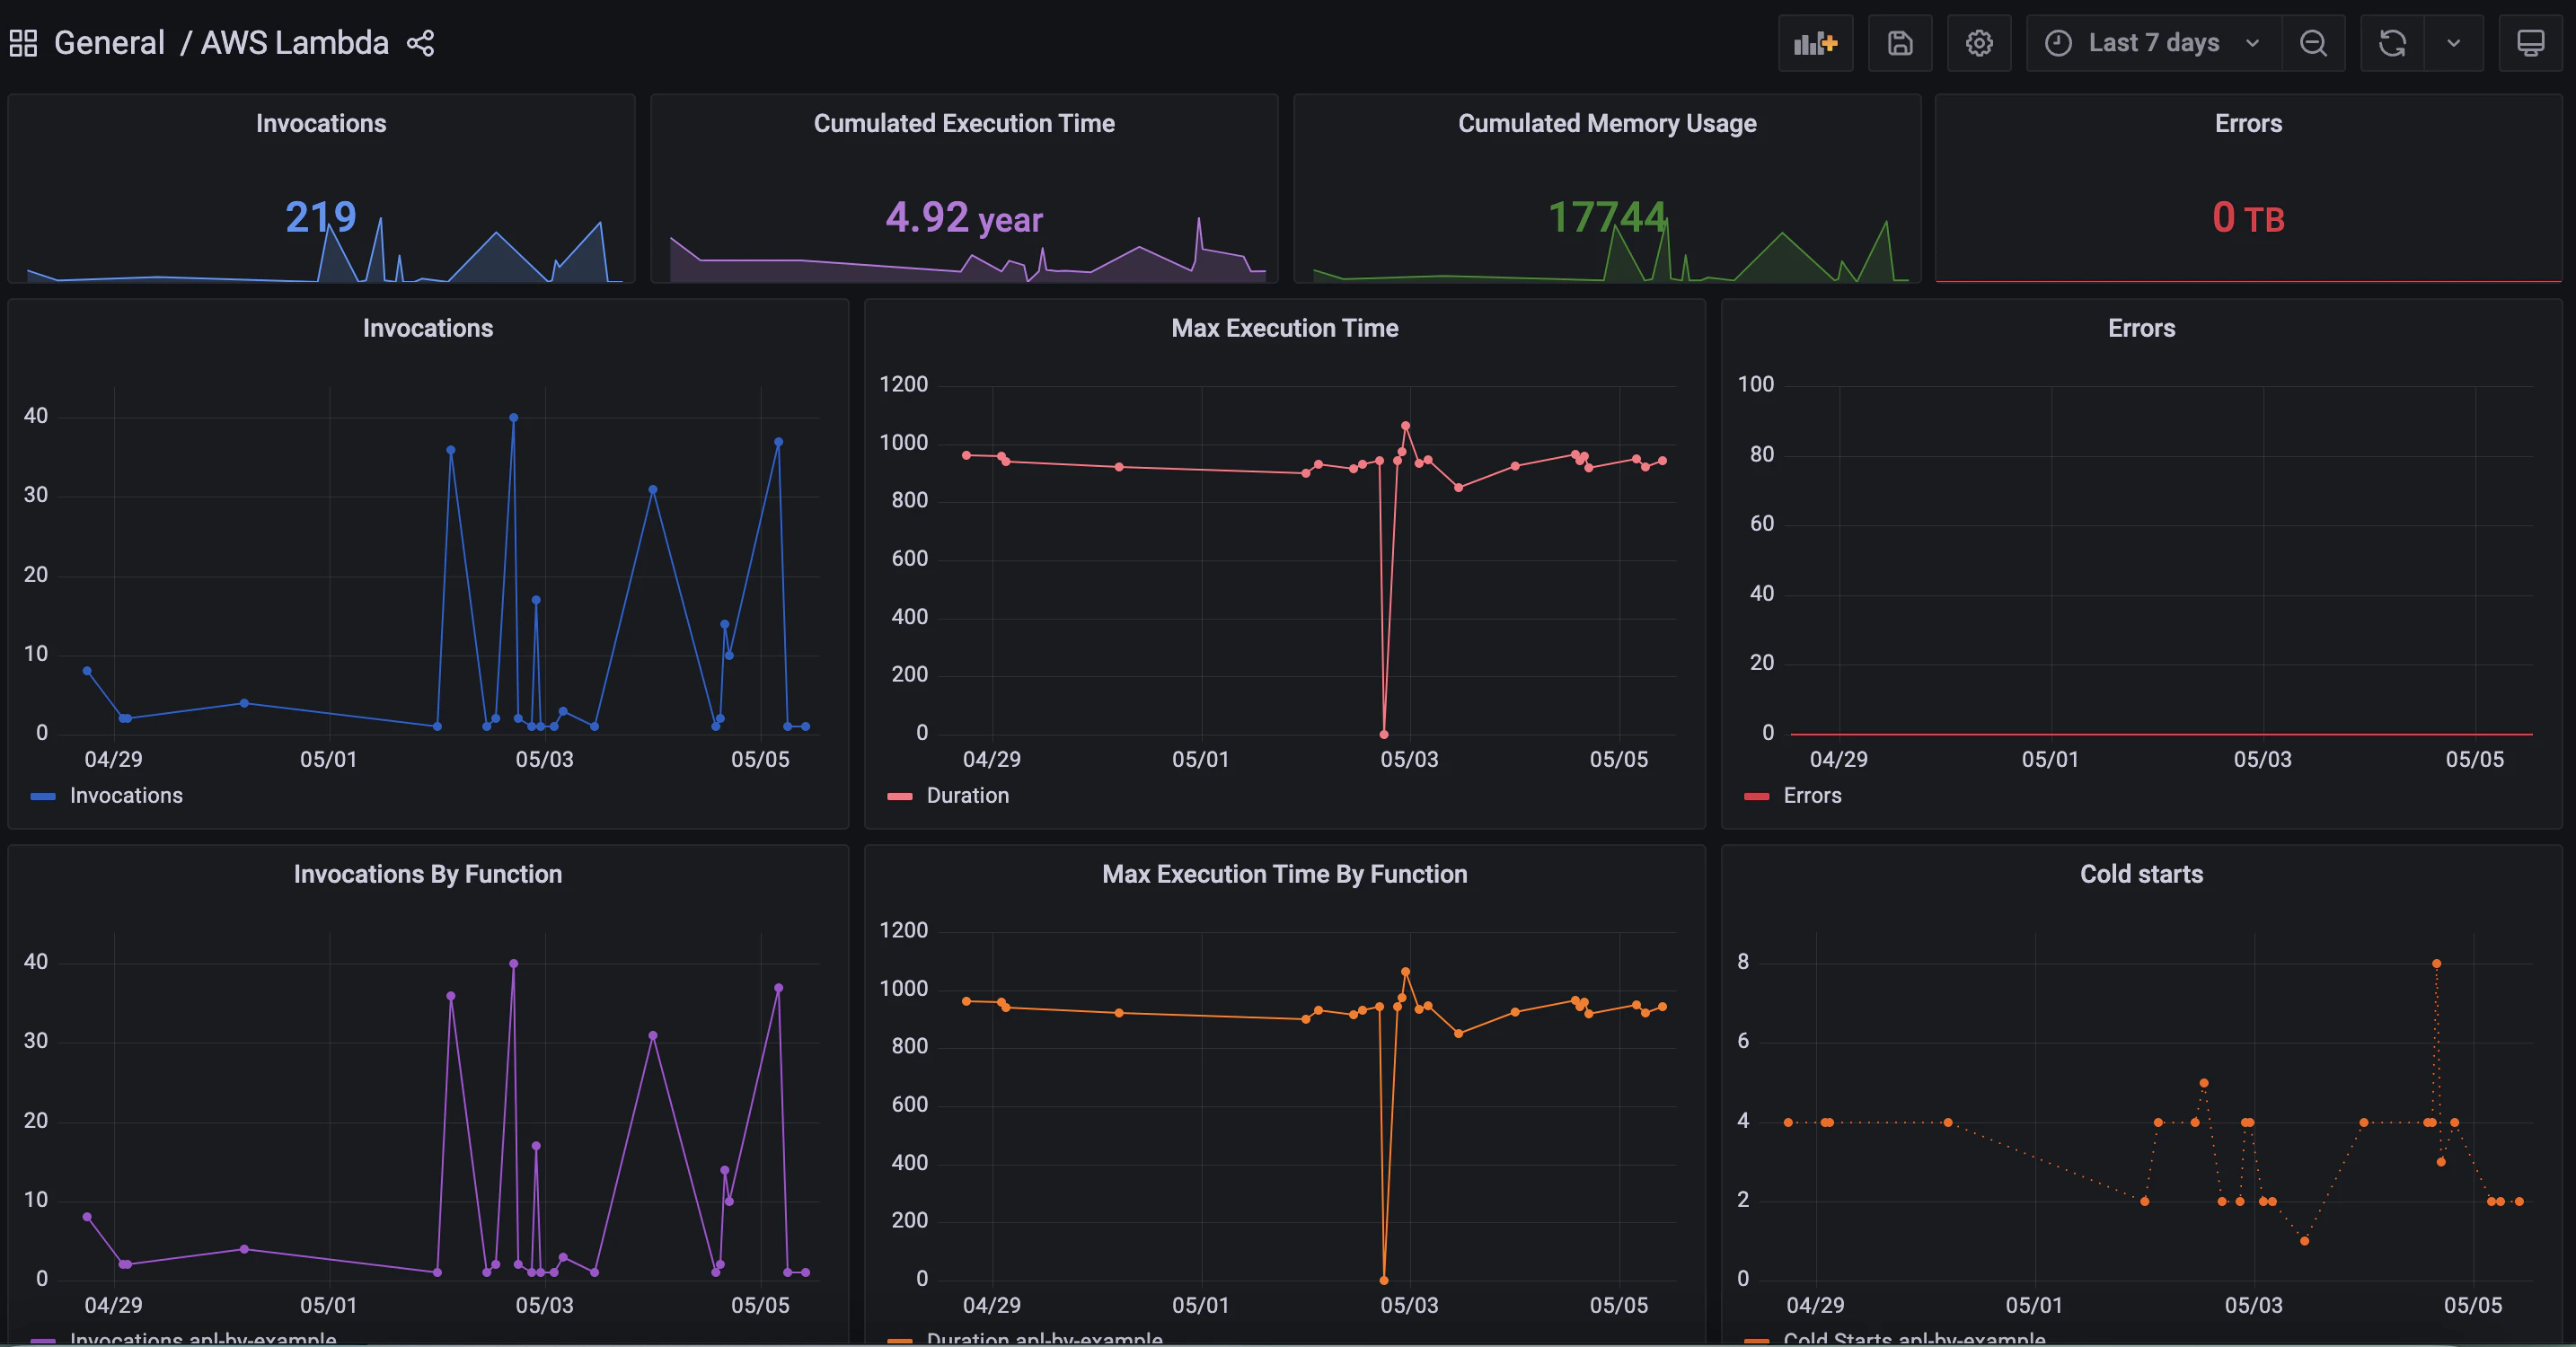Click the dashboards grid icon
Viewport: 2576px width, 1347px height.
coord(23,43)
